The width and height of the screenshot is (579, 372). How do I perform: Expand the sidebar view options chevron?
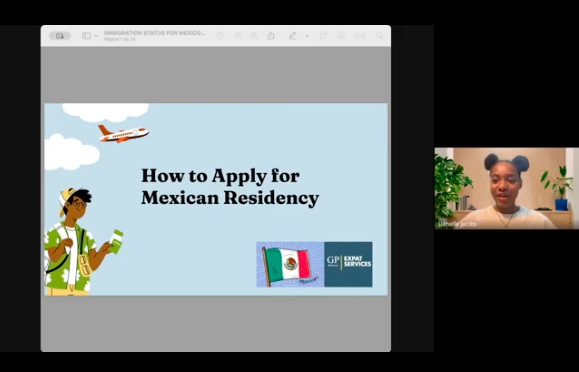pos(96,36)
